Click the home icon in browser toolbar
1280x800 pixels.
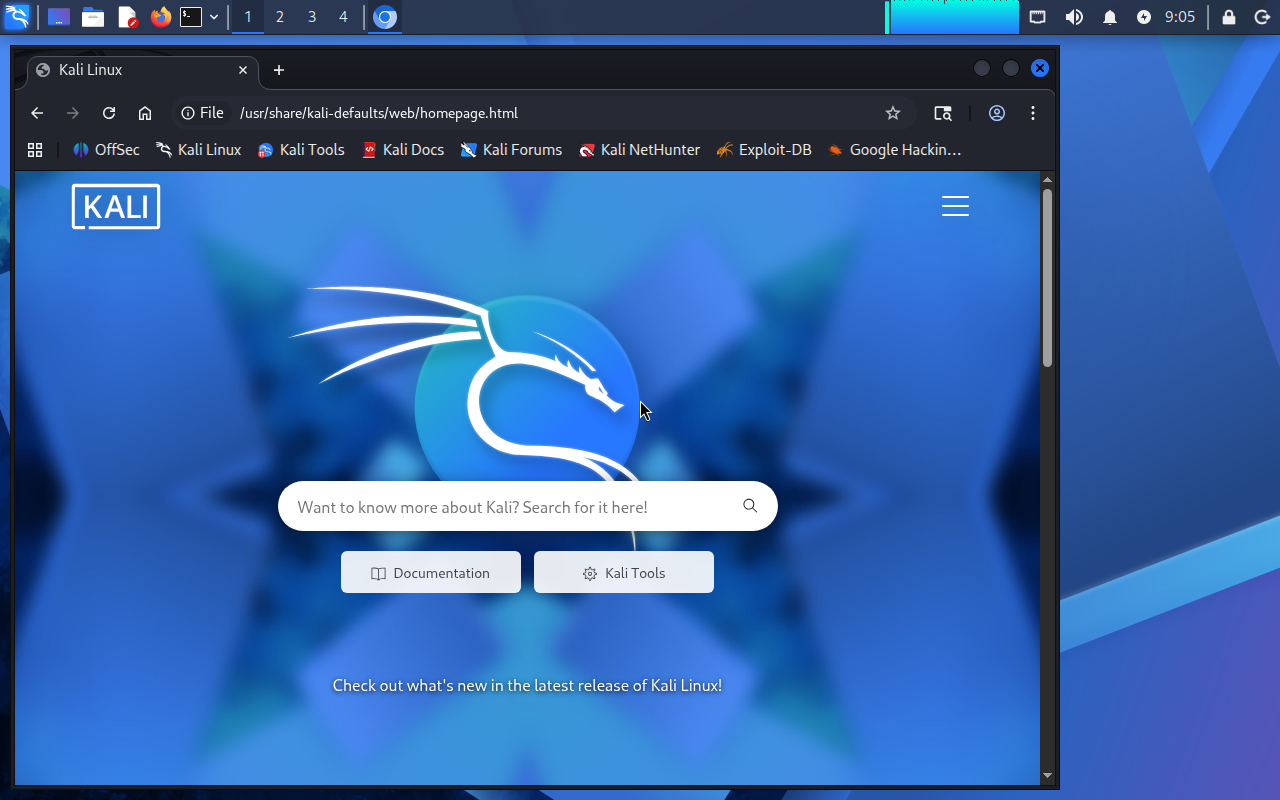pyautogui.click(x=145, y=113)
